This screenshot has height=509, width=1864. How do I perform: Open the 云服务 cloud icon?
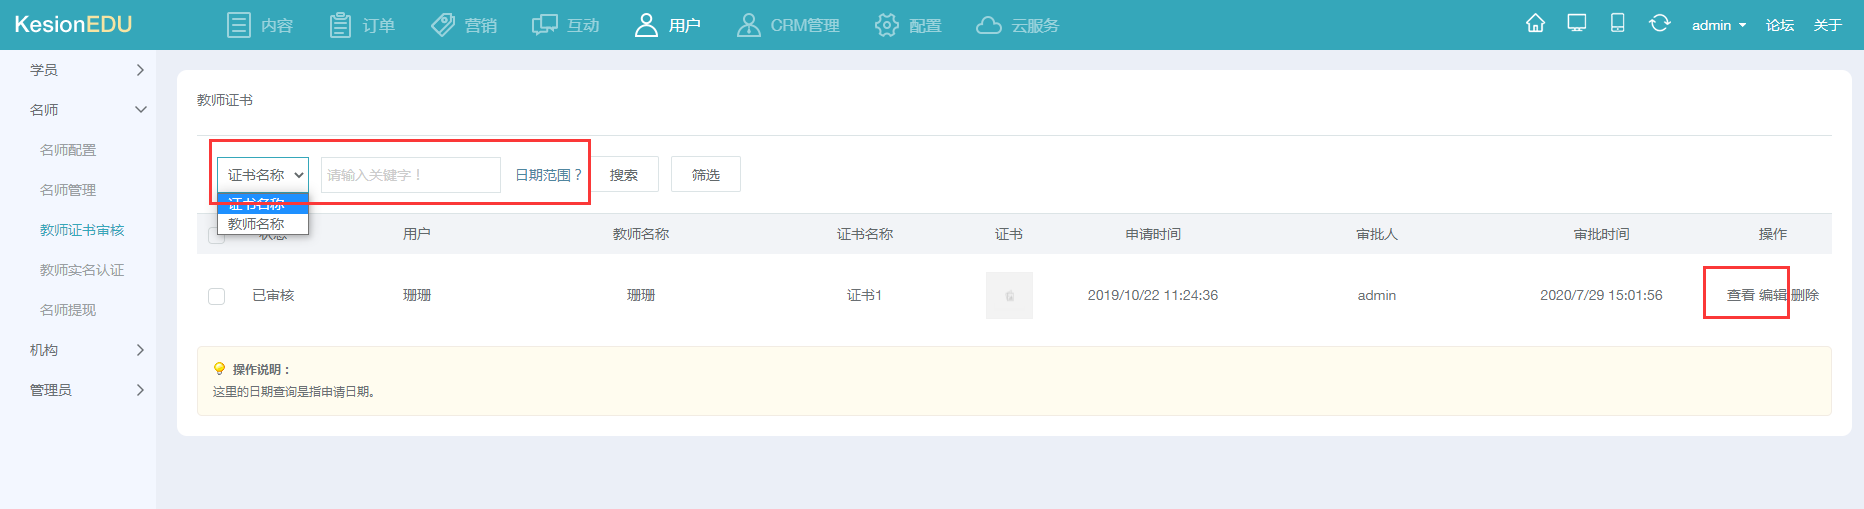coord(988,25)
